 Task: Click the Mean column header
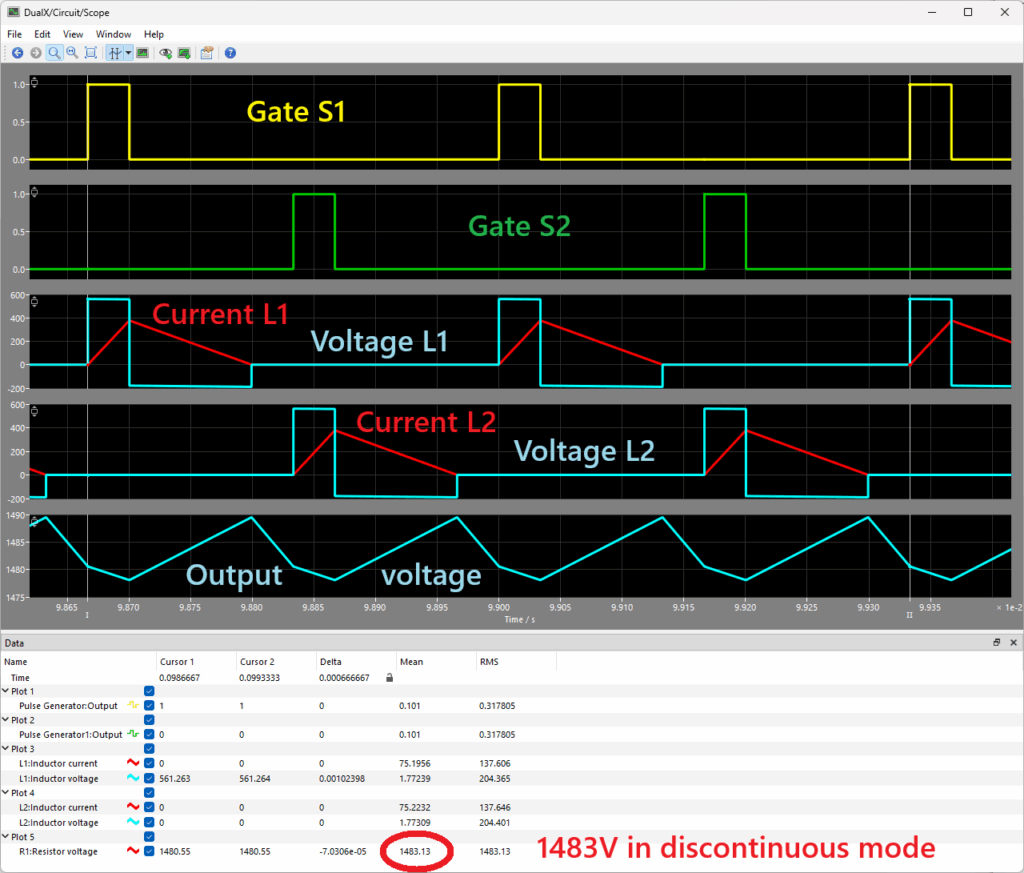[x=411, y=661]
